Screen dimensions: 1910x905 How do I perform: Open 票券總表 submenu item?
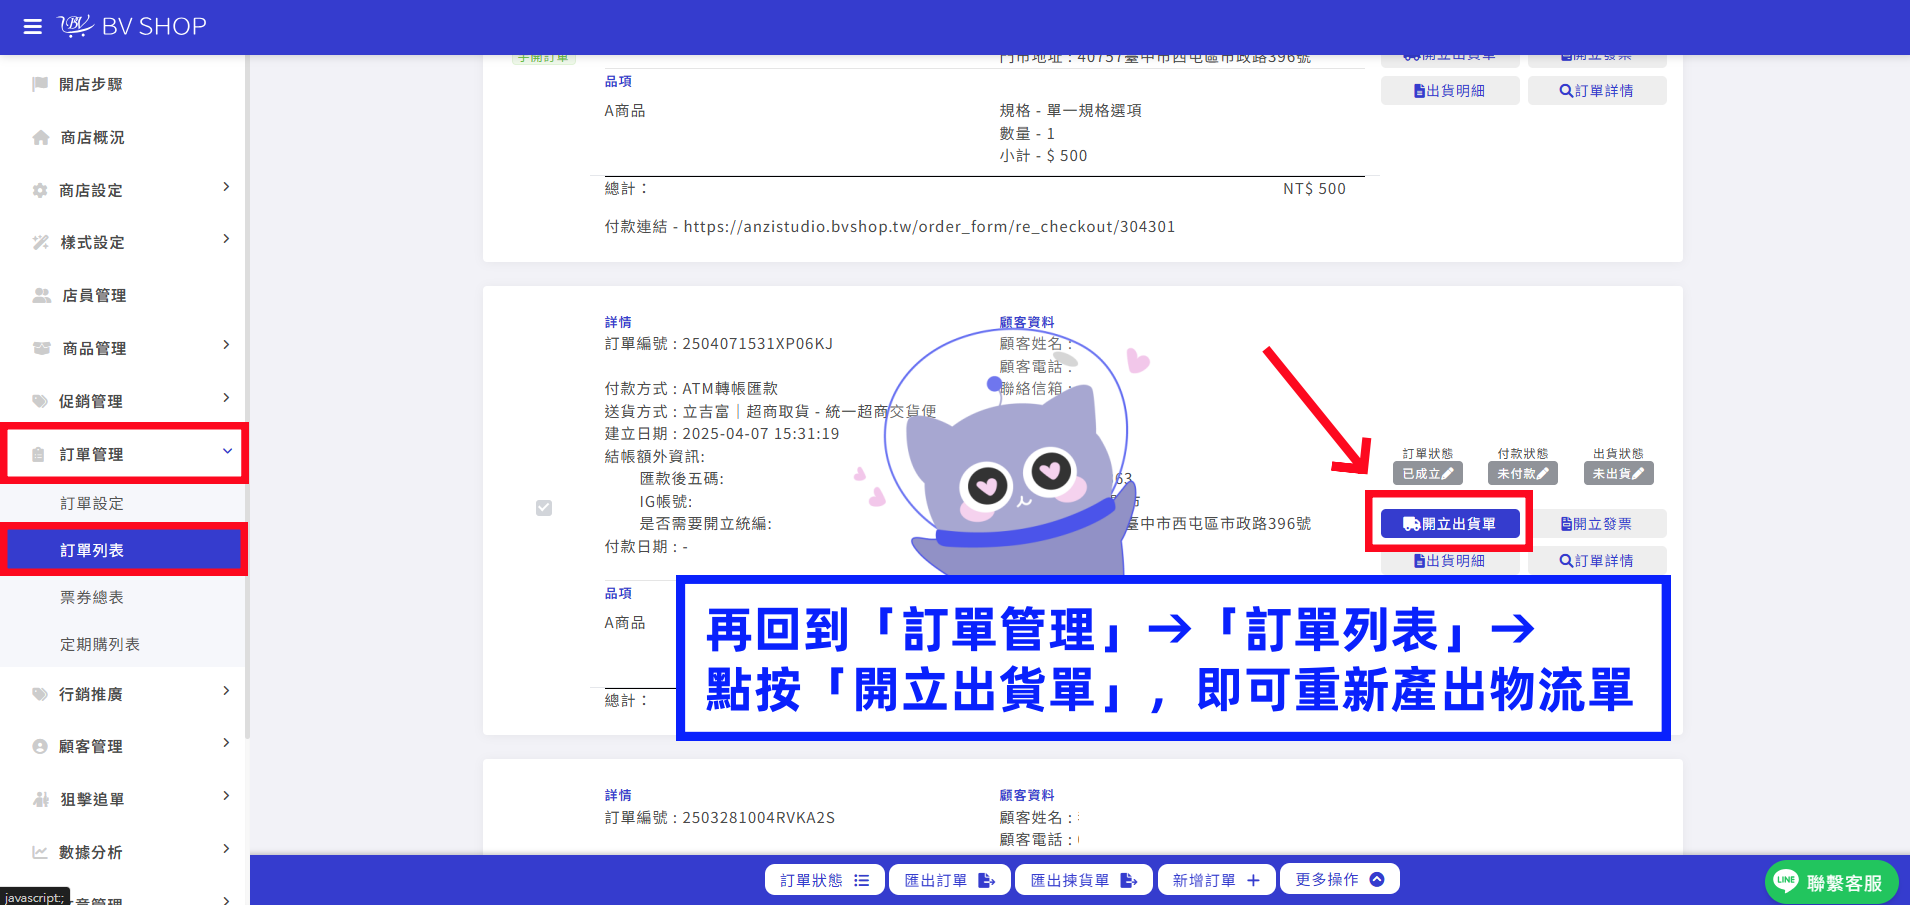point(92,597)
